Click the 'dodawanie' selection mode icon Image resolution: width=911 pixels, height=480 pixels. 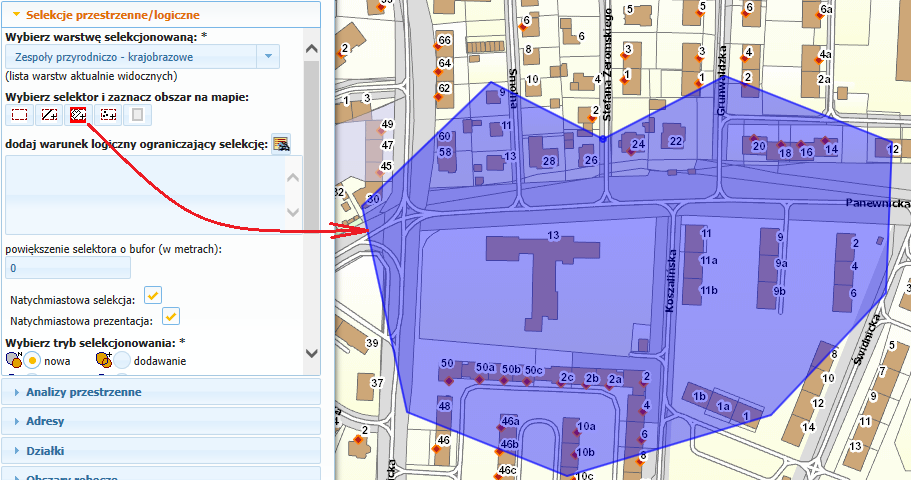(x=103, y=360)
